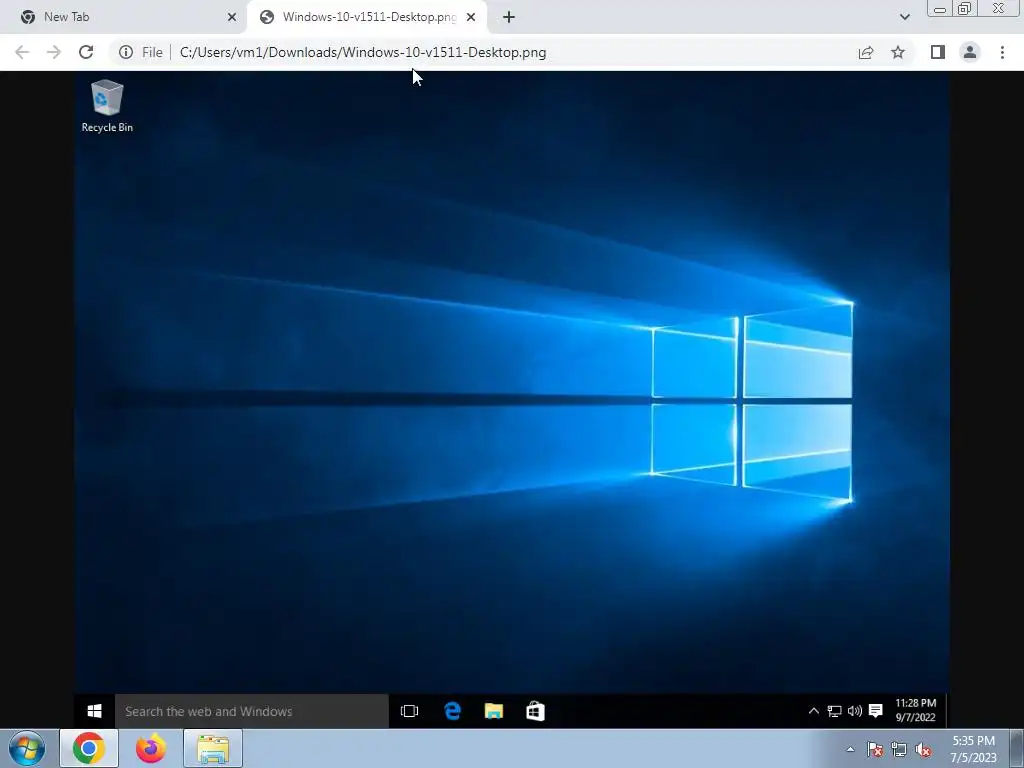The image size is (1024, 768).
Task: Bookmark this tab with star
Action: (x=898, y=52)
